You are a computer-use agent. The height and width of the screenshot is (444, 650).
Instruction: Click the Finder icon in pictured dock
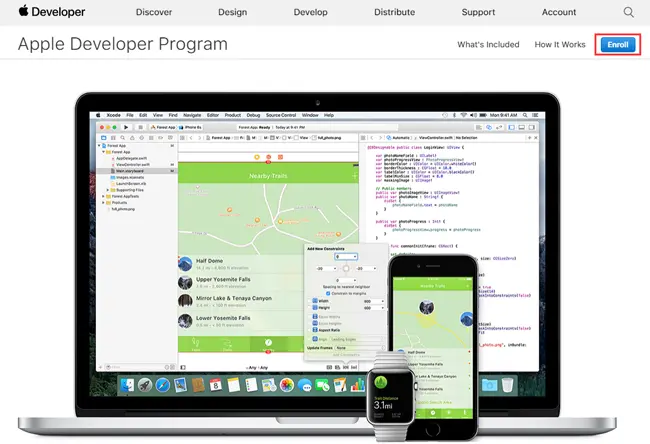tap(127, 385)
